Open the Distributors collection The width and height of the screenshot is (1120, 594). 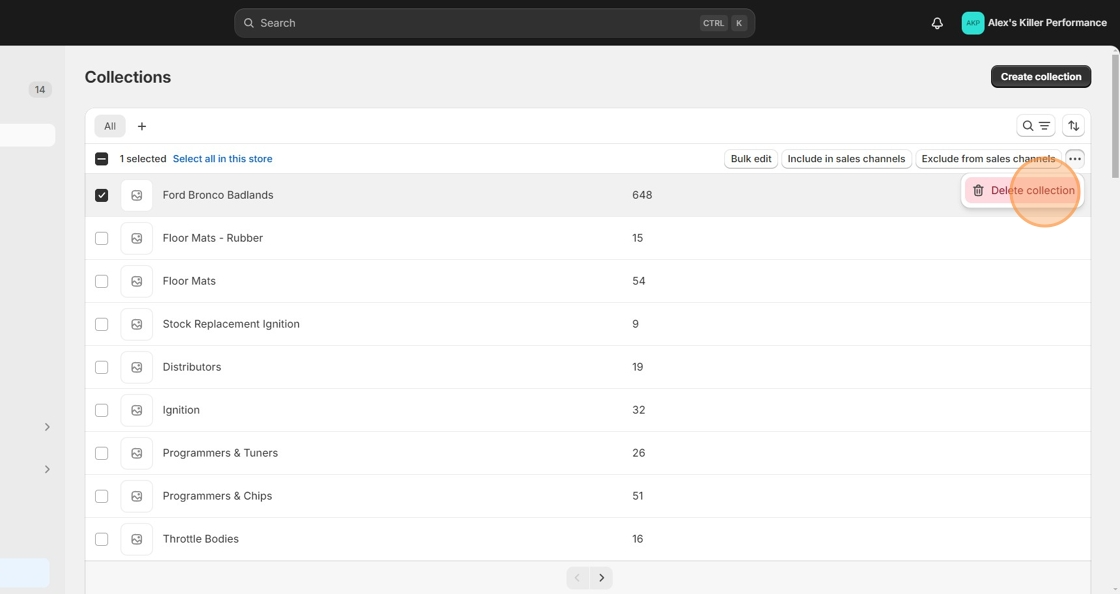click(191, 367)
